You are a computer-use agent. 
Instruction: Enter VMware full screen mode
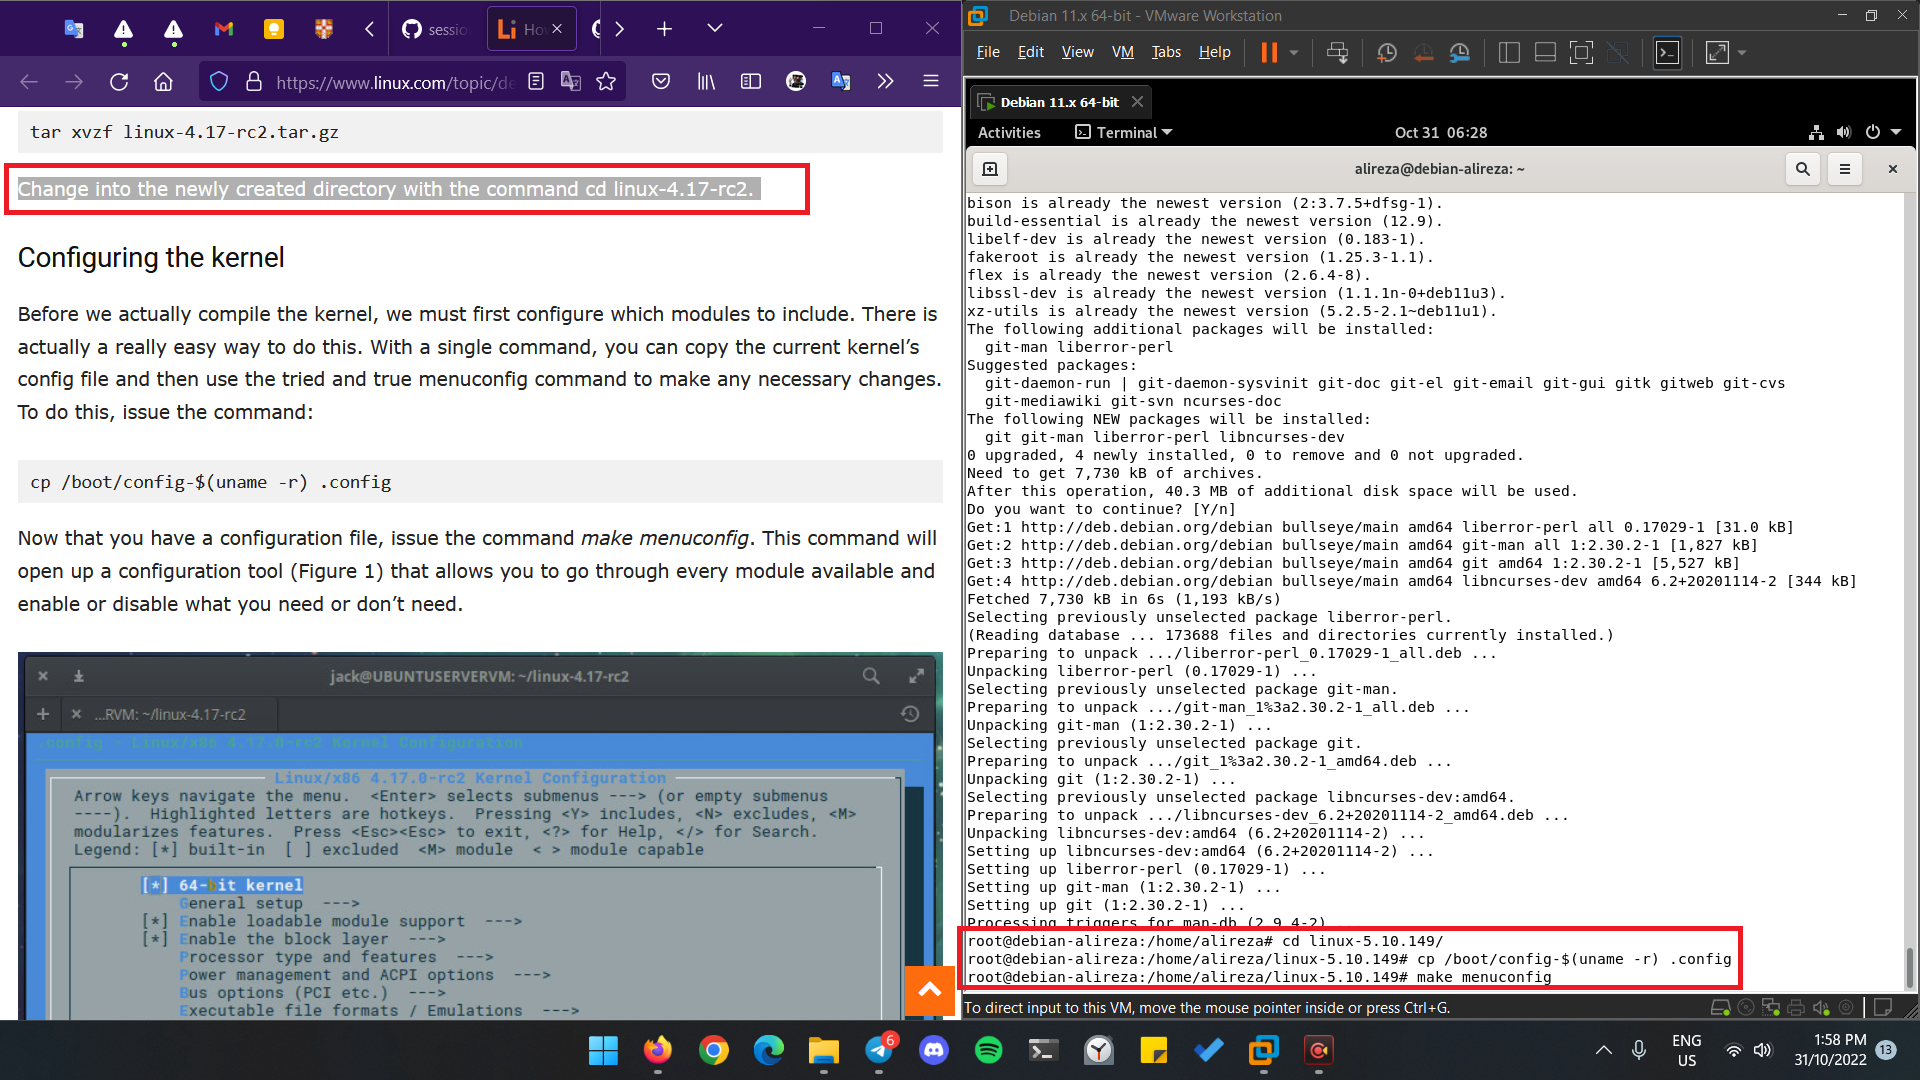(x=1581, y=53)
